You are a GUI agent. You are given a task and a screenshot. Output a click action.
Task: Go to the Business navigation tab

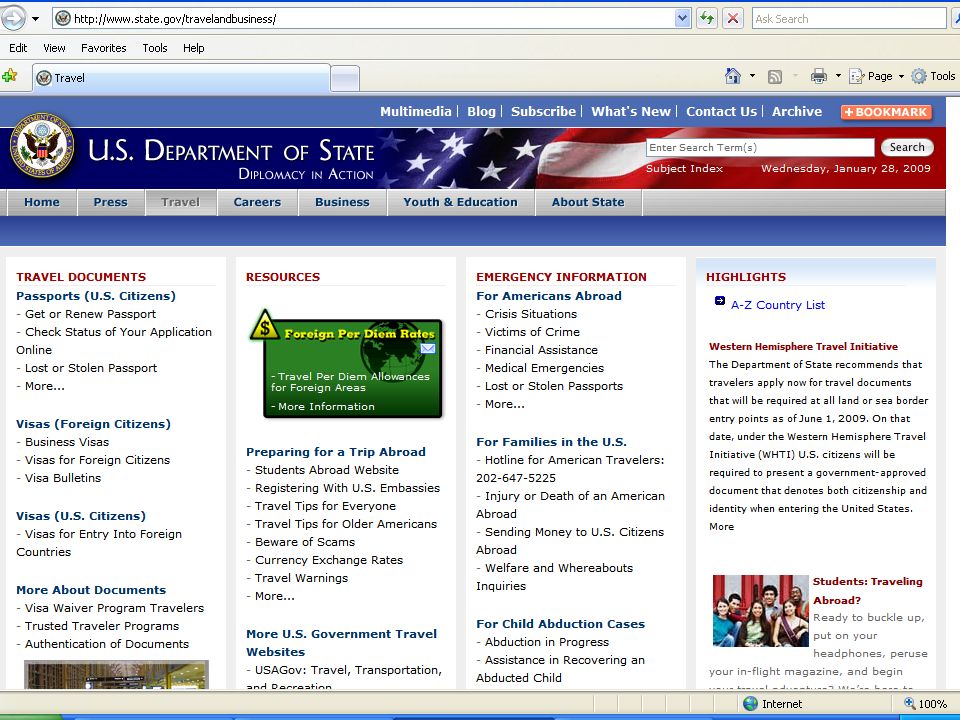[342, 202]
